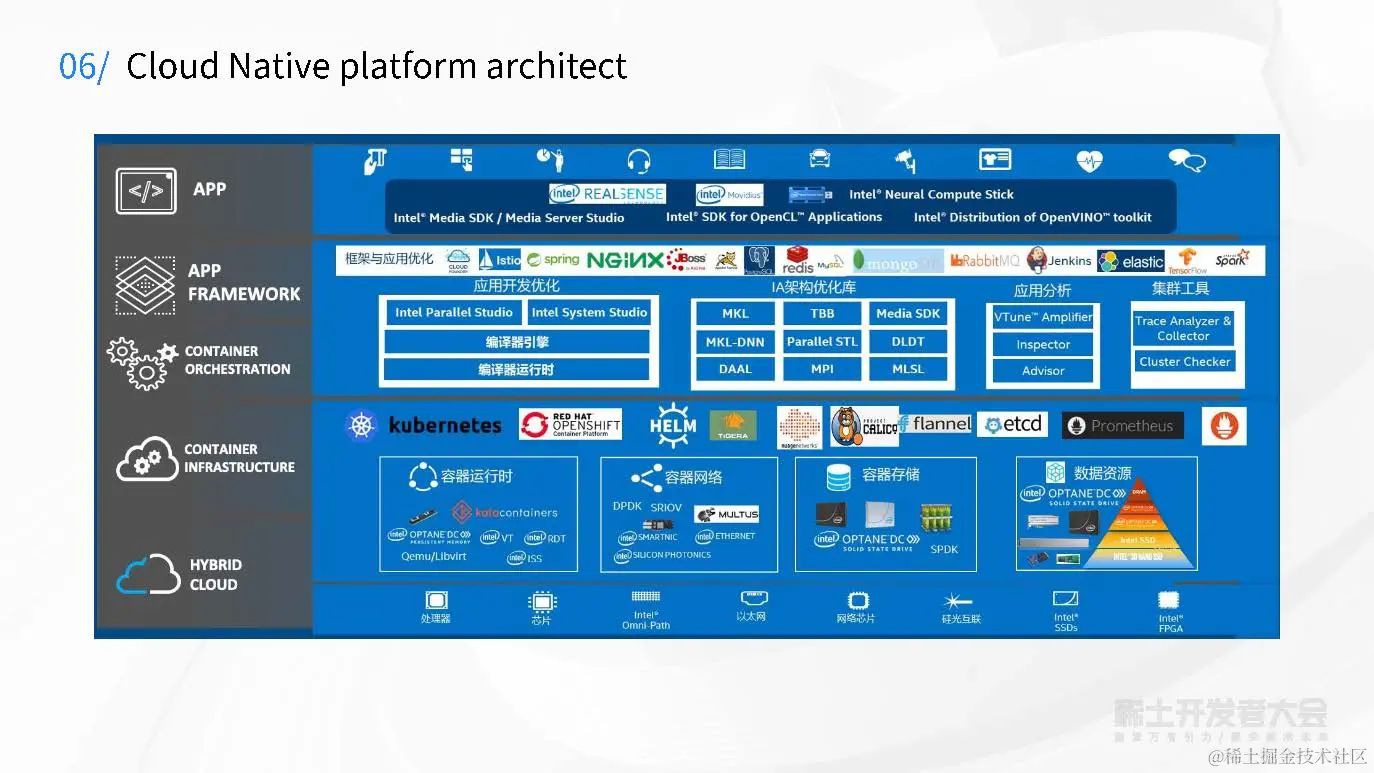Select the Inspector box
The height and width of the screenshot is (773, 1374).
(1043, 344)
